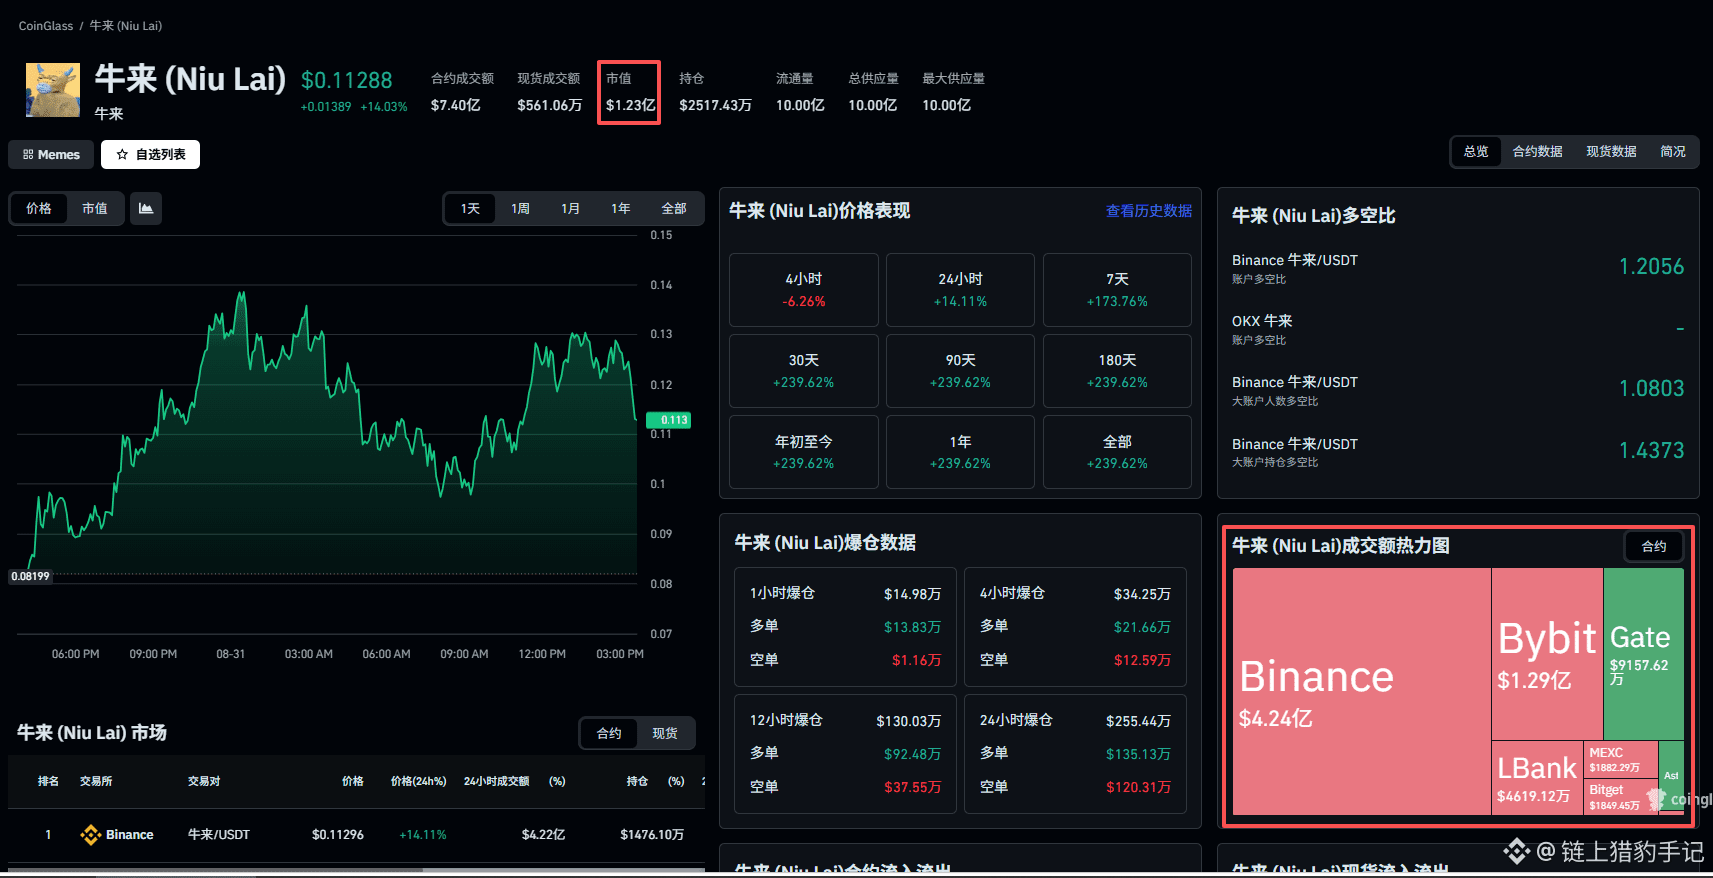Click the 牛来/USDT trading pair cell
This screenshot has height=878, width=1713.
click(219, 835)
